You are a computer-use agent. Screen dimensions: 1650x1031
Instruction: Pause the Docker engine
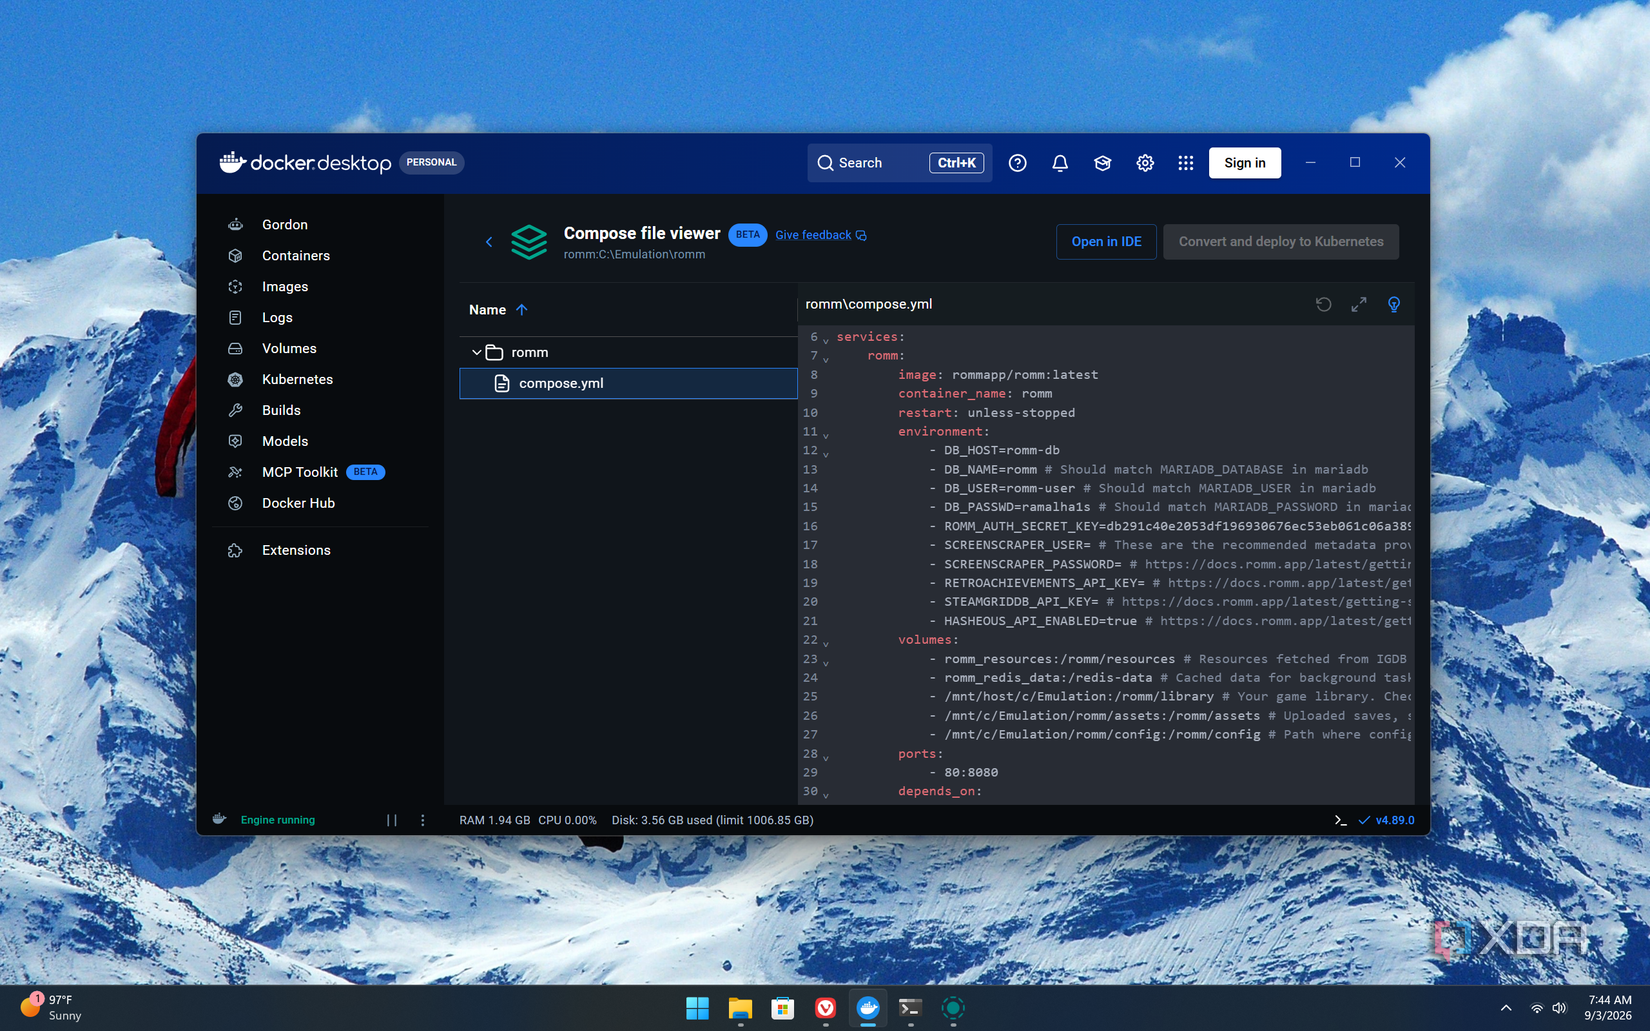(x=392, y=820)
